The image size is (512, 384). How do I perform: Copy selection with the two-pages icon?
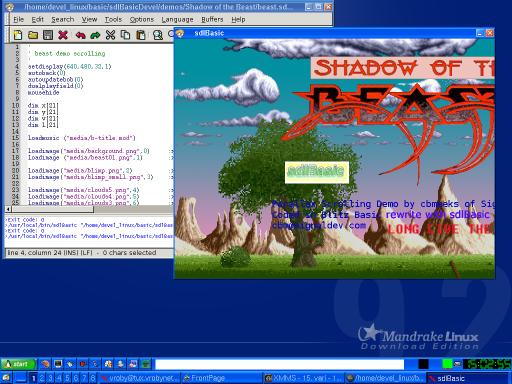point(125,35)
